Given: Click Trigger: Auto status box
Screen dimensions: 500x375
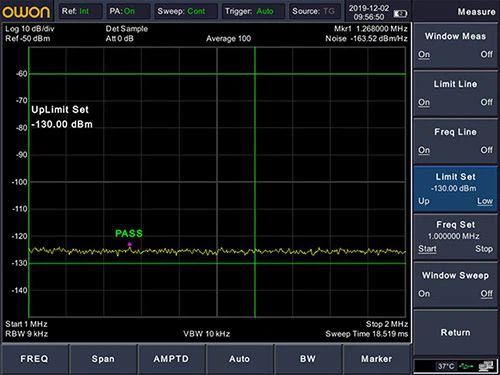Looking at the screenshot, I should pyautogui.click(x=253, y=11).
